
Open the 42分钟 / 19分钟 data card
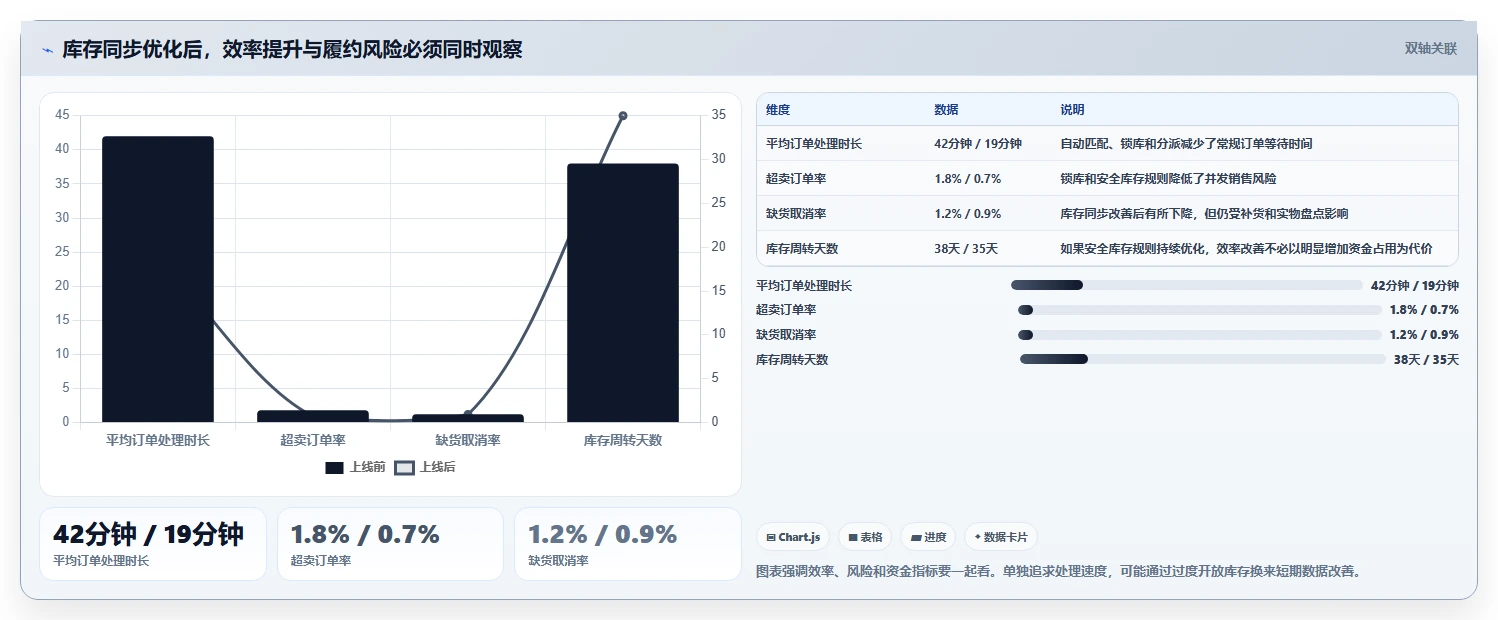click(x=153, y=544)
